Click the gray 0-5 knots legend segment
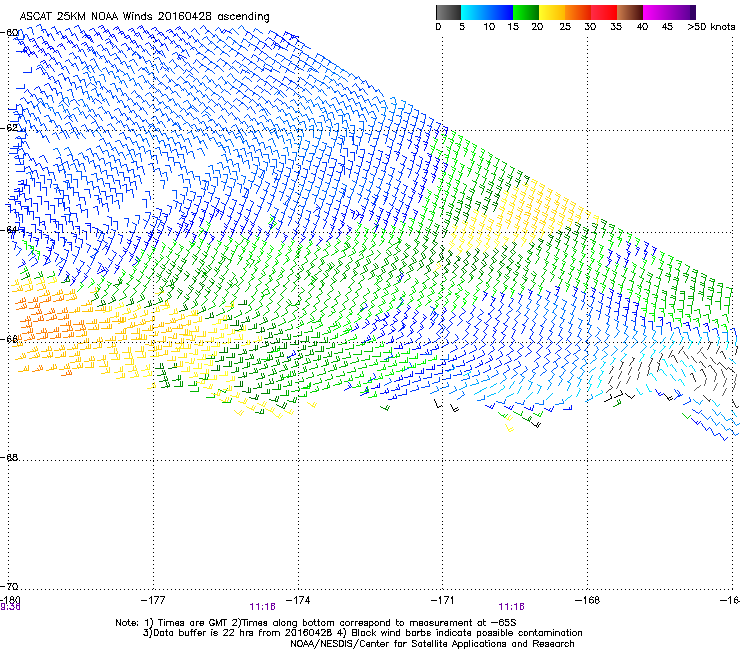The width and height of the screenshot is (740, 650). (x=448, y=12)
